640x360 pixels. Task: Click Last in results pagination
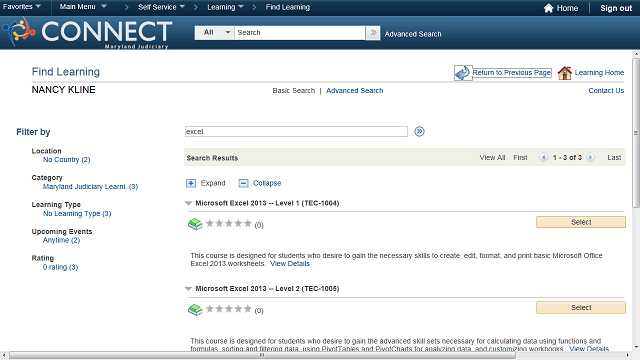pos(614,158)
